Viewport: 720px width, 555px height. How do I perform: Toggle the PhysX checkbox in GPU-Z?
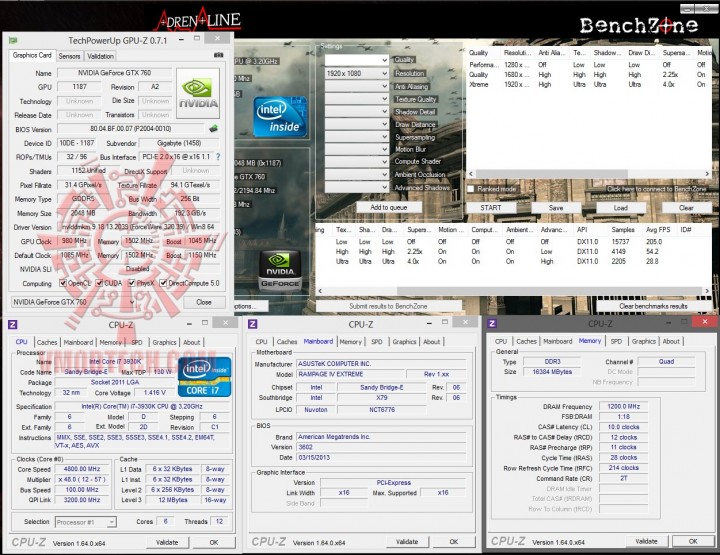(132, 283)
